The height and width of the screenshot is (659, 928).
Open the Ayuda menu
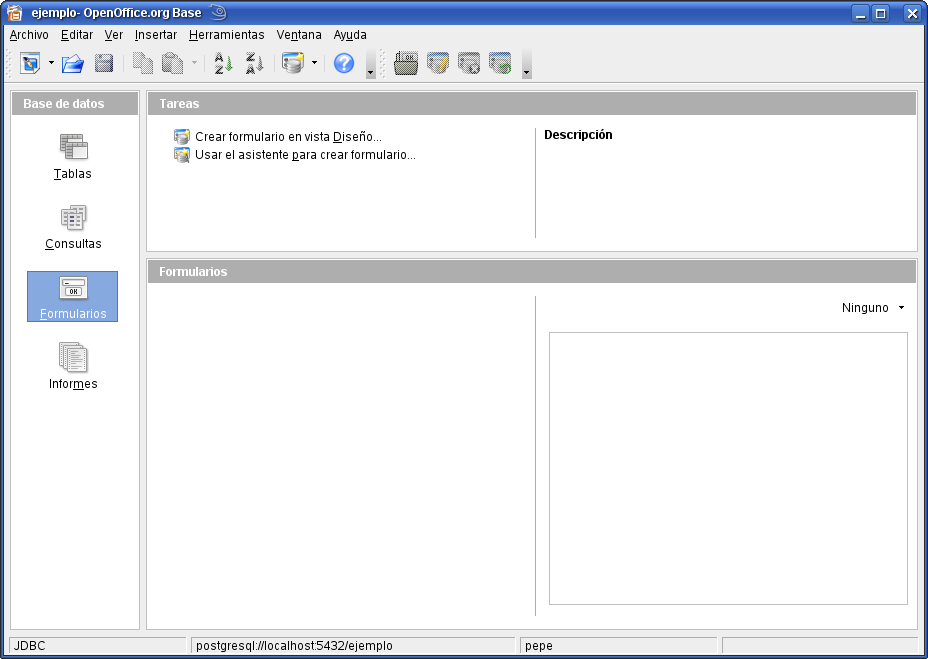[350, 35]
